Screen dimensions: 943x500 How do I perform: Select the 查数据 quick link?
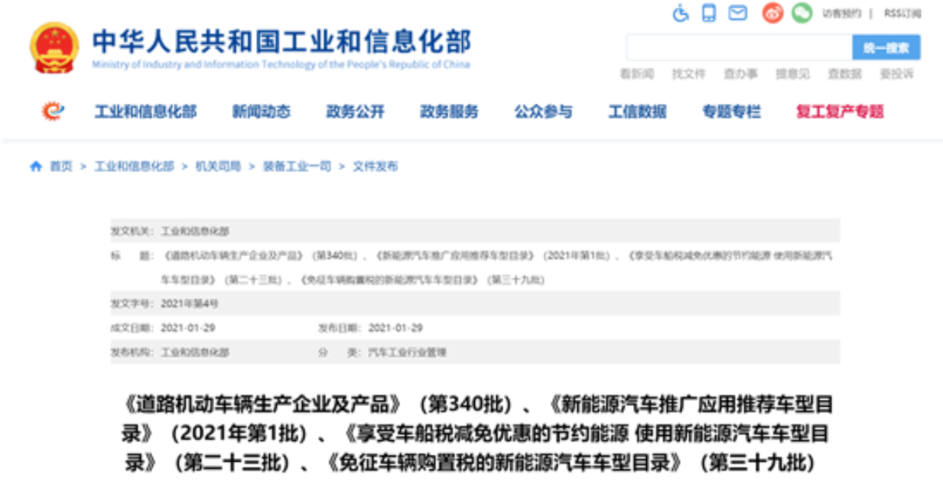click(x=844, y=74)
